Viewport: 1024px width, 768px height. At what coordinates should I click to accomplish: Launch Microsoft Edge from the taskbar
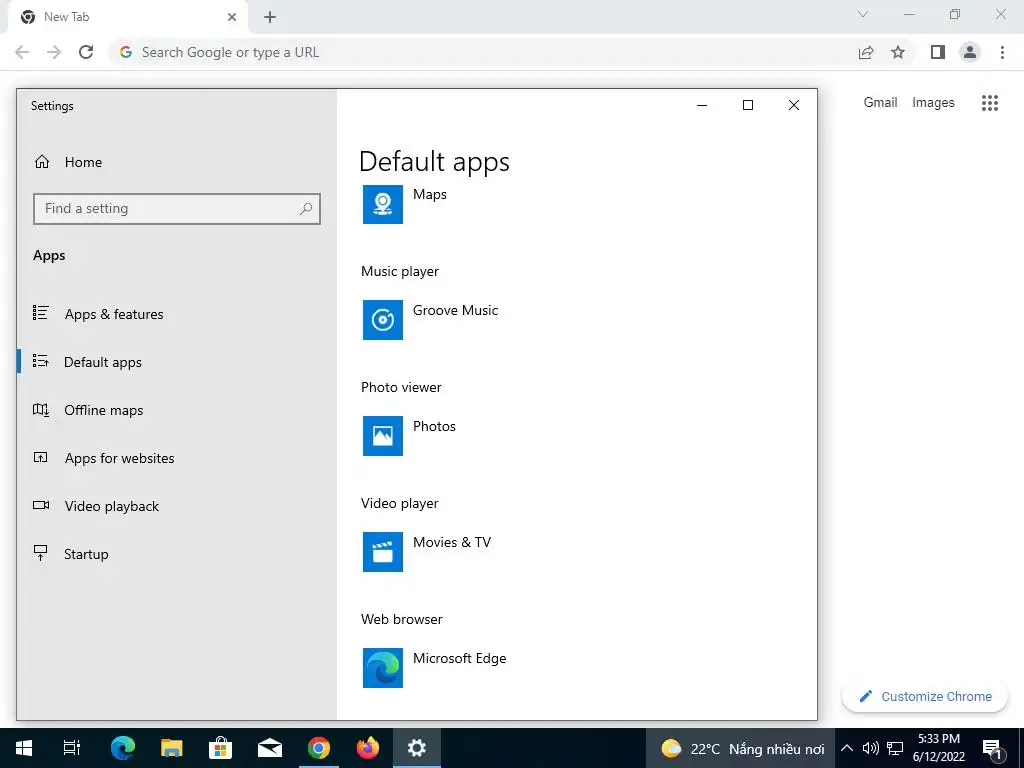click(123, 748)
